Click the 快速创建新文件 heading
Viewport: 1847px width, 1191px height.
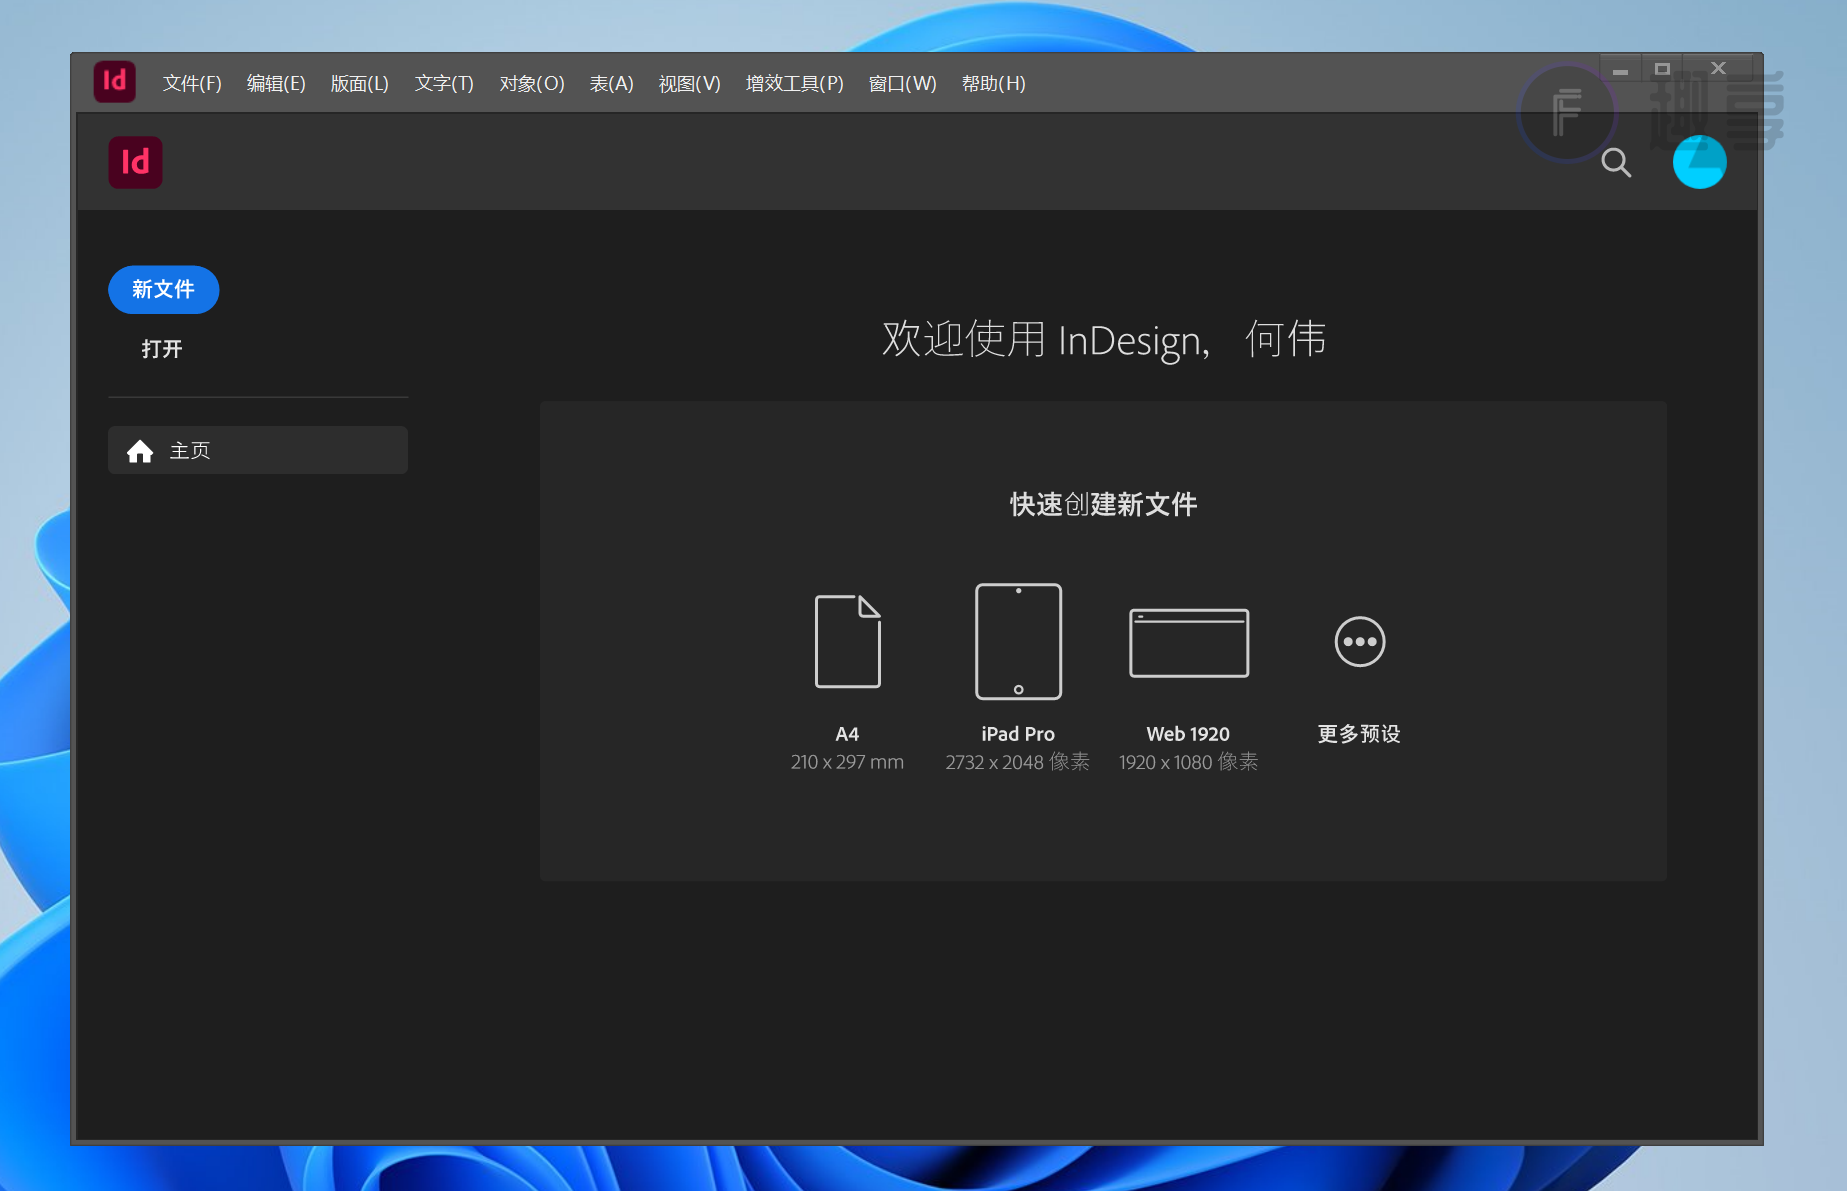(x=1103, y=504)
